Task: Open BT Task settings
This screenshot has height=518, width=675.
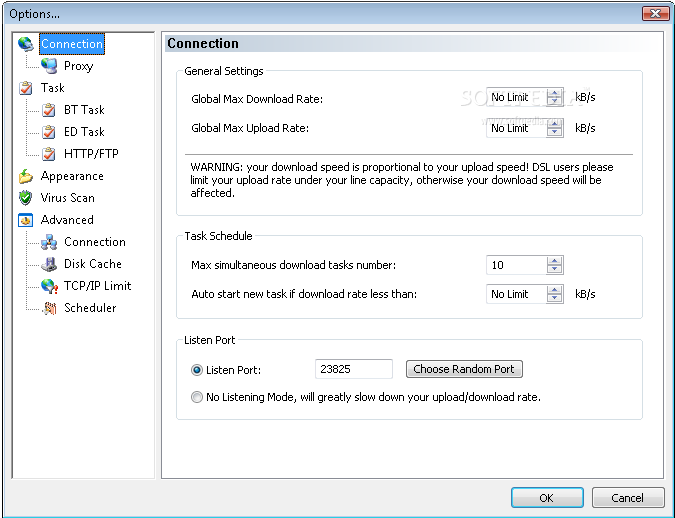Action: pyautogui.click(x=84, y=110)
